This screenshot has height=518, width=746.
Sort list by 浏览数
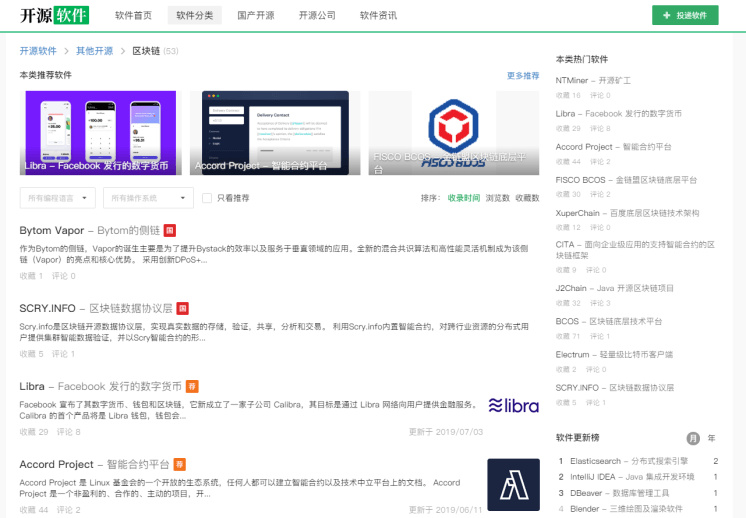[498, 198]
